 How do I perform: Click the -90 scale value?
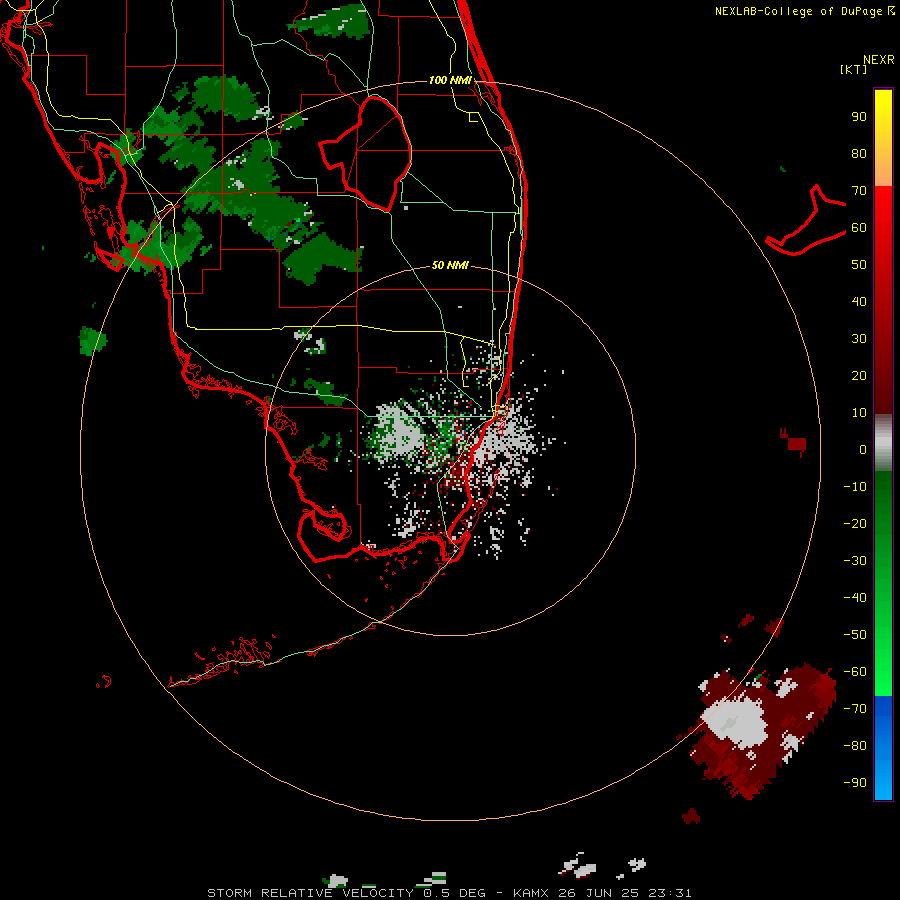[x=855, y=782]
